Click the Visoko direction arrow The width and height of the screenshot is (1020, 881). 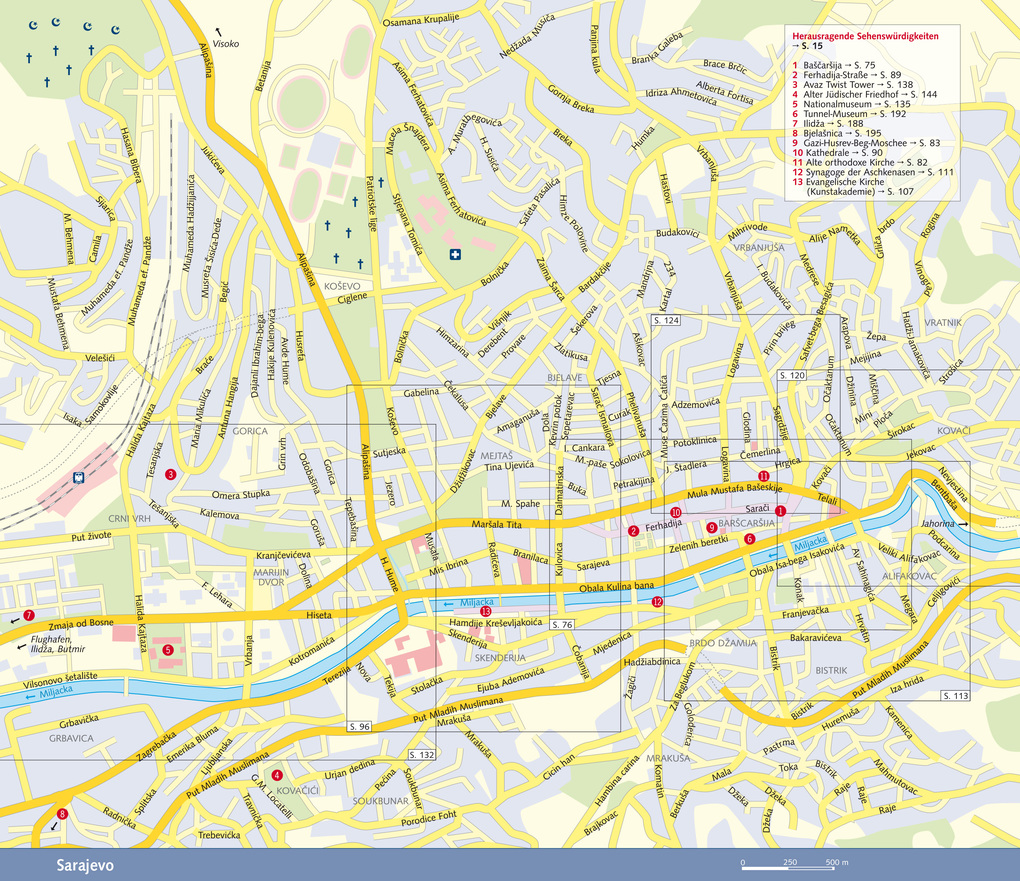pyautogui.click(x=219, y=33)
